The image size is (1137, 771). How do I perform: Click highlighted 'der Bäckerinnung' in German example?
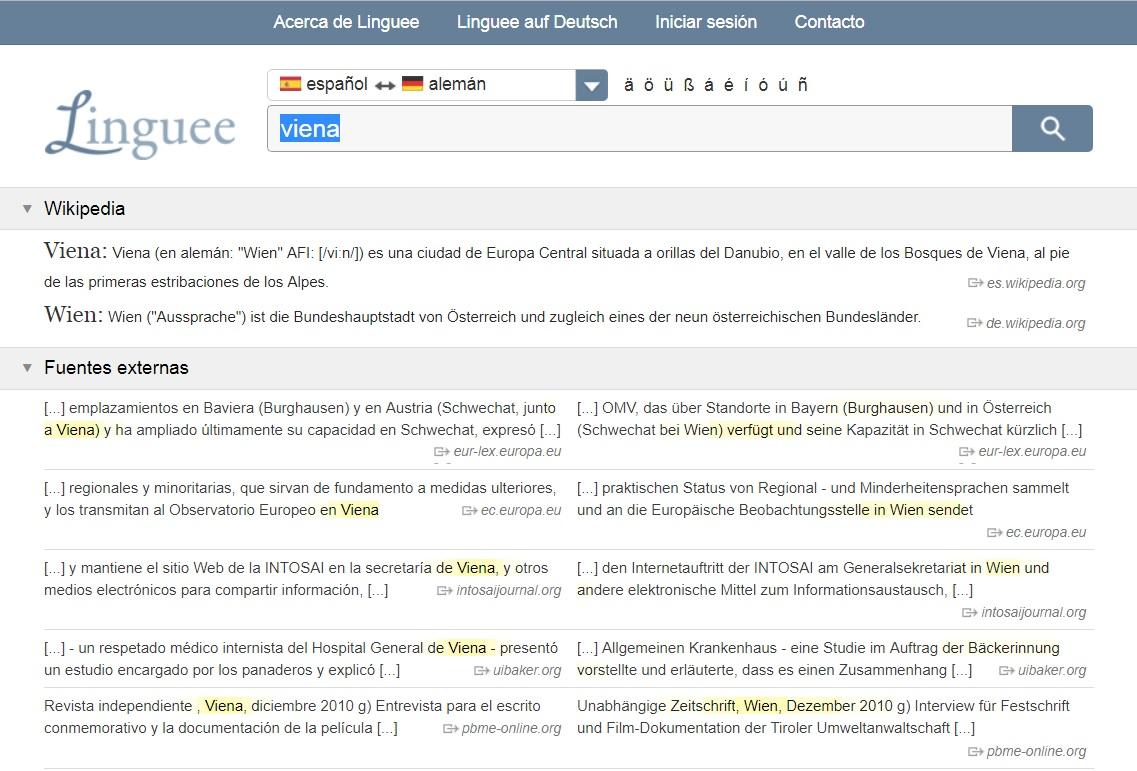[1001, 648]
